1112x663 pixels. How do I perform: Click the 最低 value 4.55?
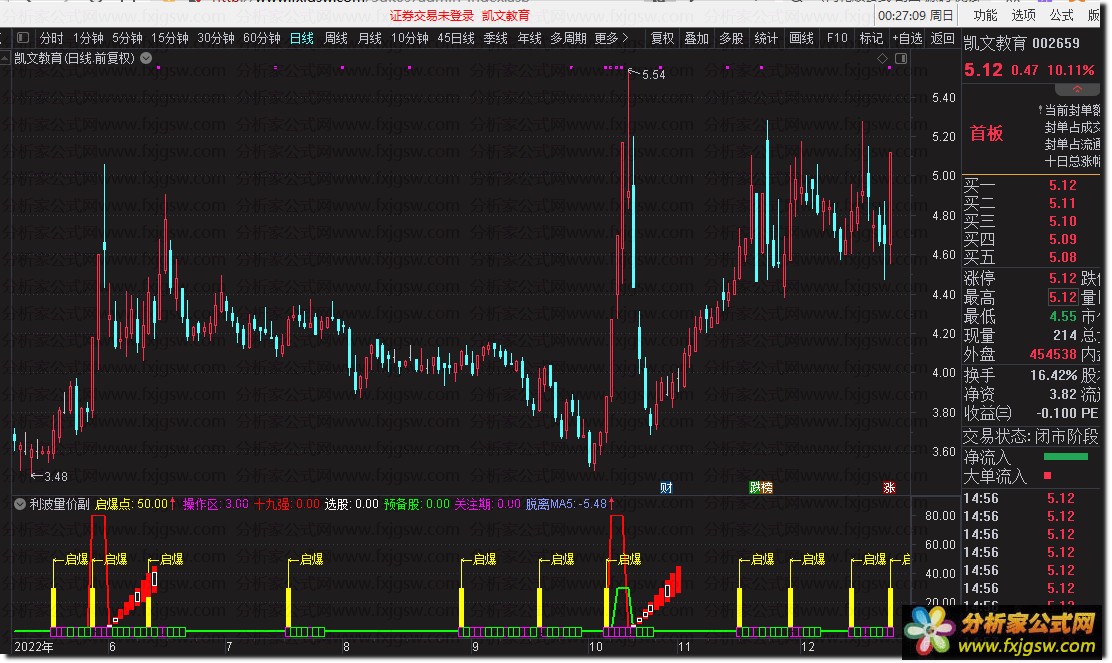[1062, 316]
